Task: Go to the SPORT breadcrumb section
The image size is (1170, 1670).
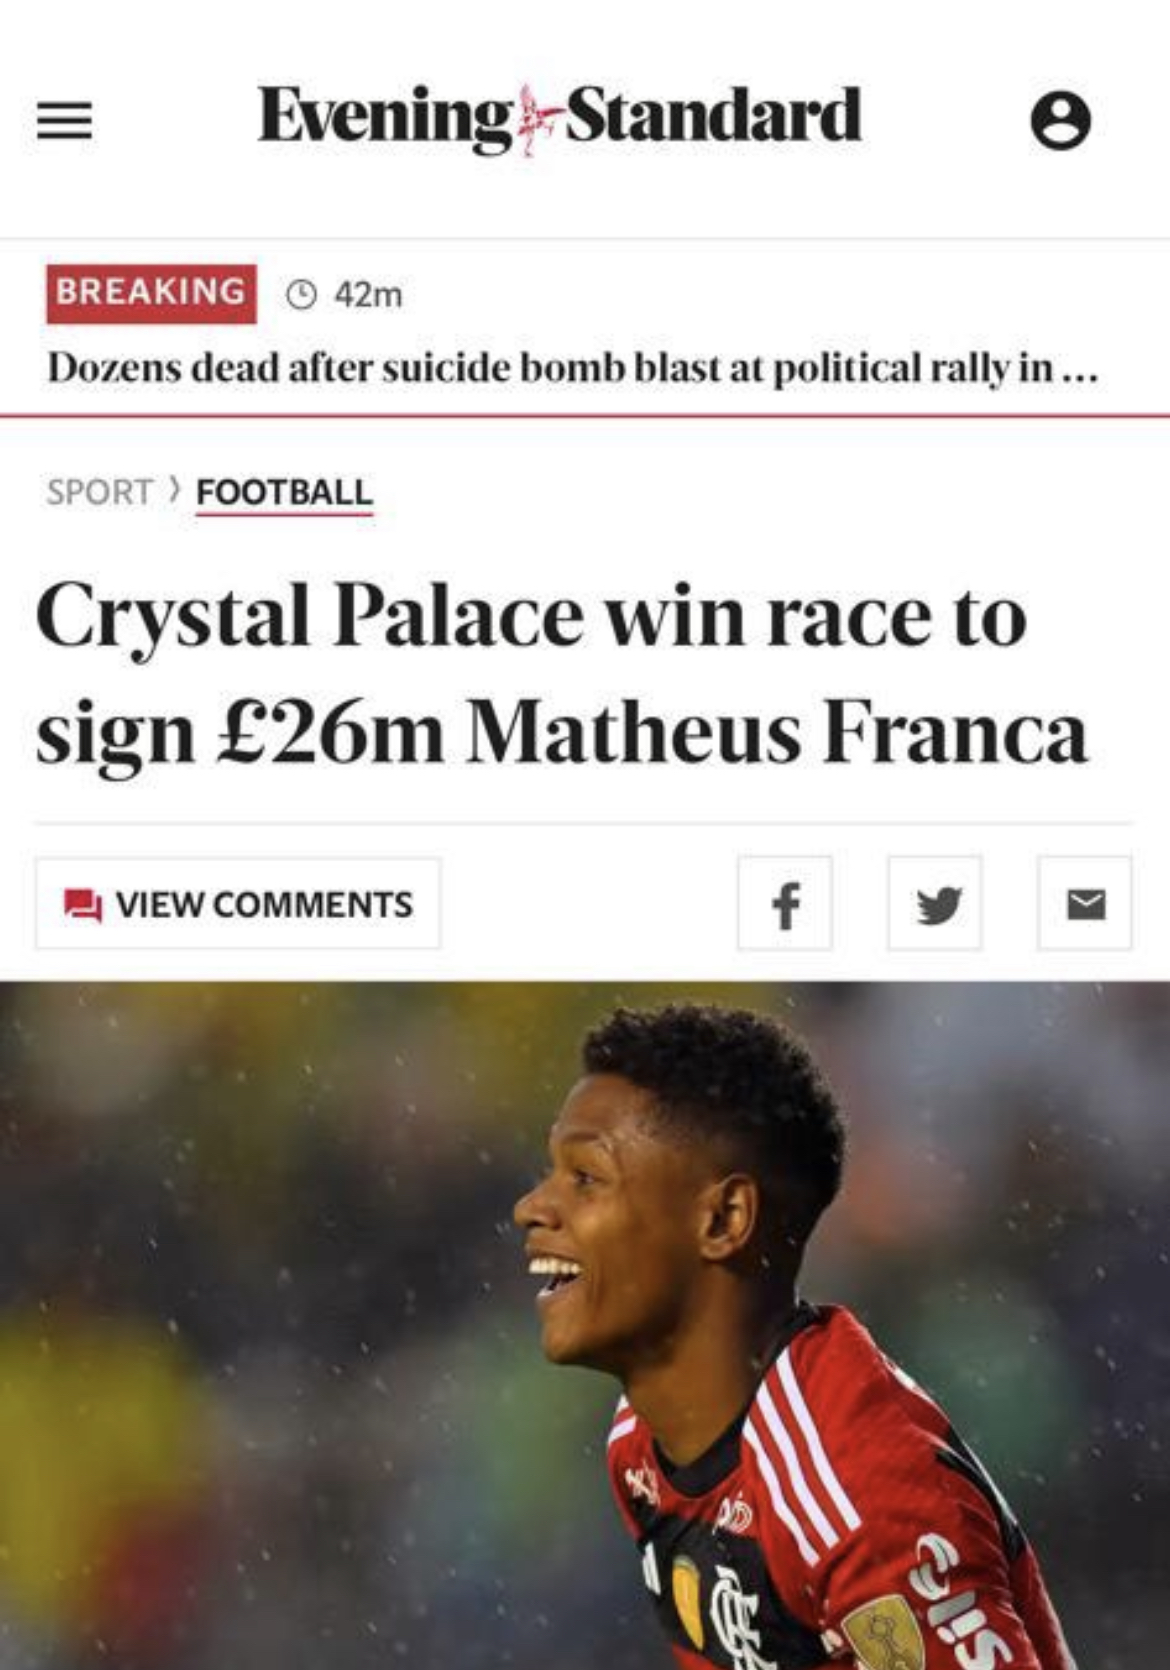Action: click(x=99, y=492)
